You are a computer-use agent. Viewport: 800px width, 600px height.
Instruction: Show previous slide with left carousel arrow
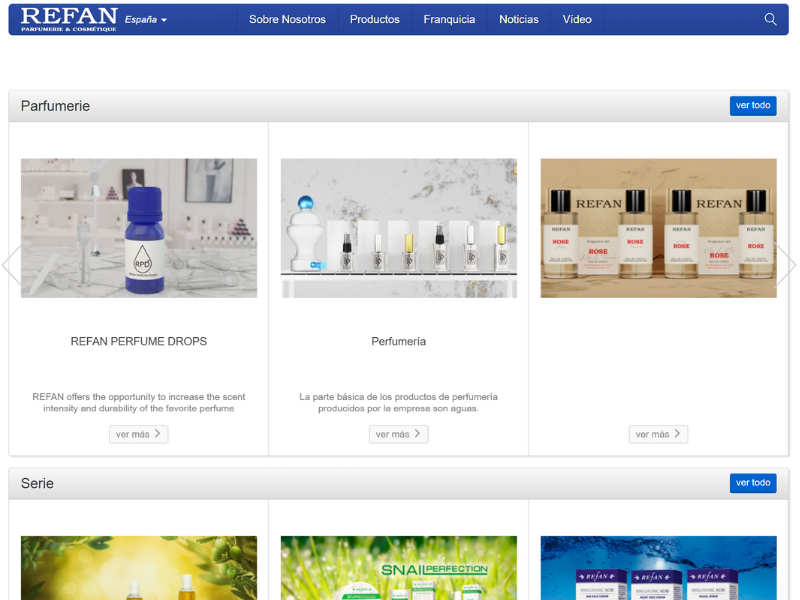pyautogui.click(x=11, y=265)
